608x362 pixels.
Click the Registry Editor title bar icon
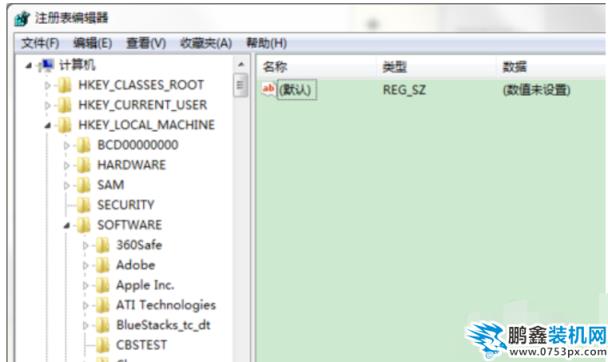coord(22,18)
